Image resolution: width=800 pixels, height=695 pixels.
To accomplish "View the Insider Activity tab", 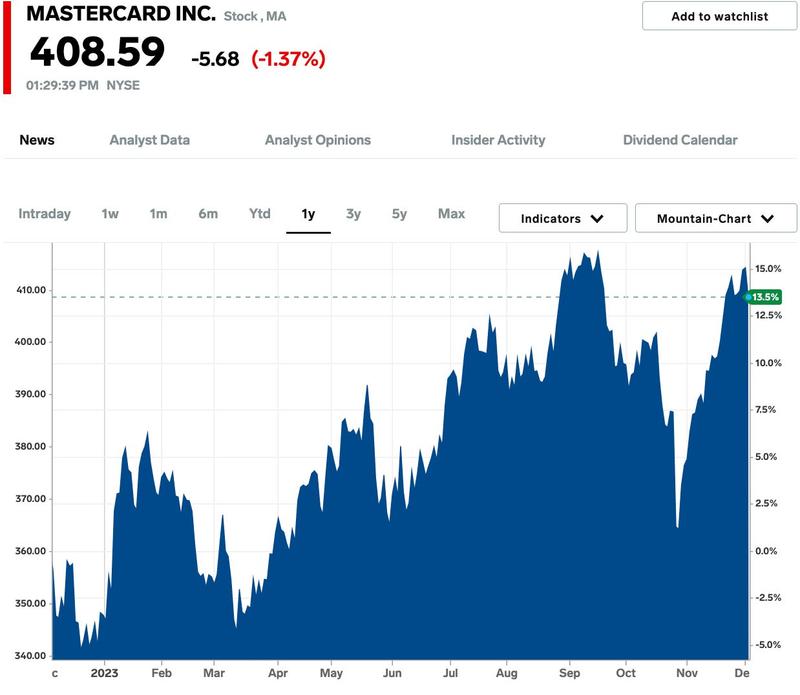I will tap(498, 140).
